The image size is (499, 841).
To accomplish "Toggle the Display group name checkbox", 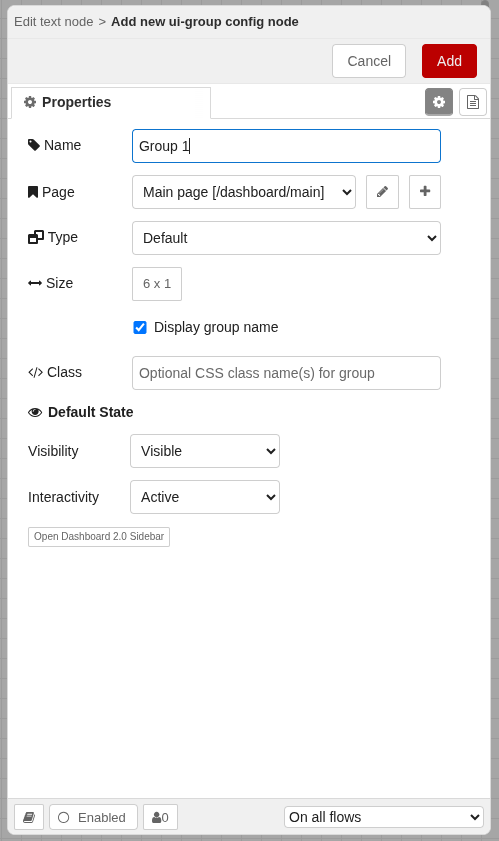I will [140, 327].
